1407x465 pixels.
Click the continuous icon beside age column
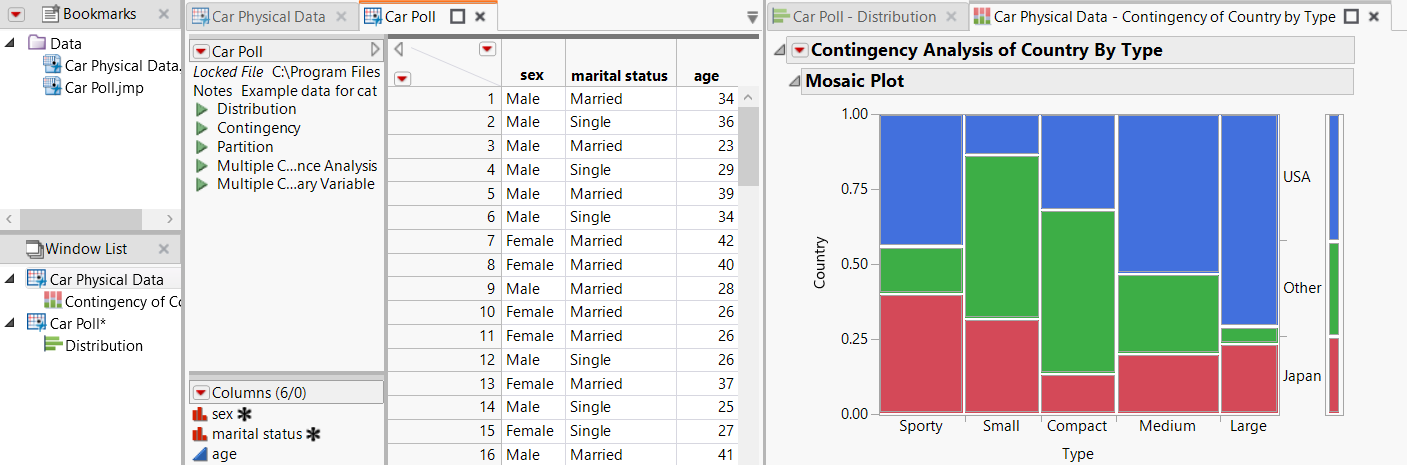tap(200, 454)
